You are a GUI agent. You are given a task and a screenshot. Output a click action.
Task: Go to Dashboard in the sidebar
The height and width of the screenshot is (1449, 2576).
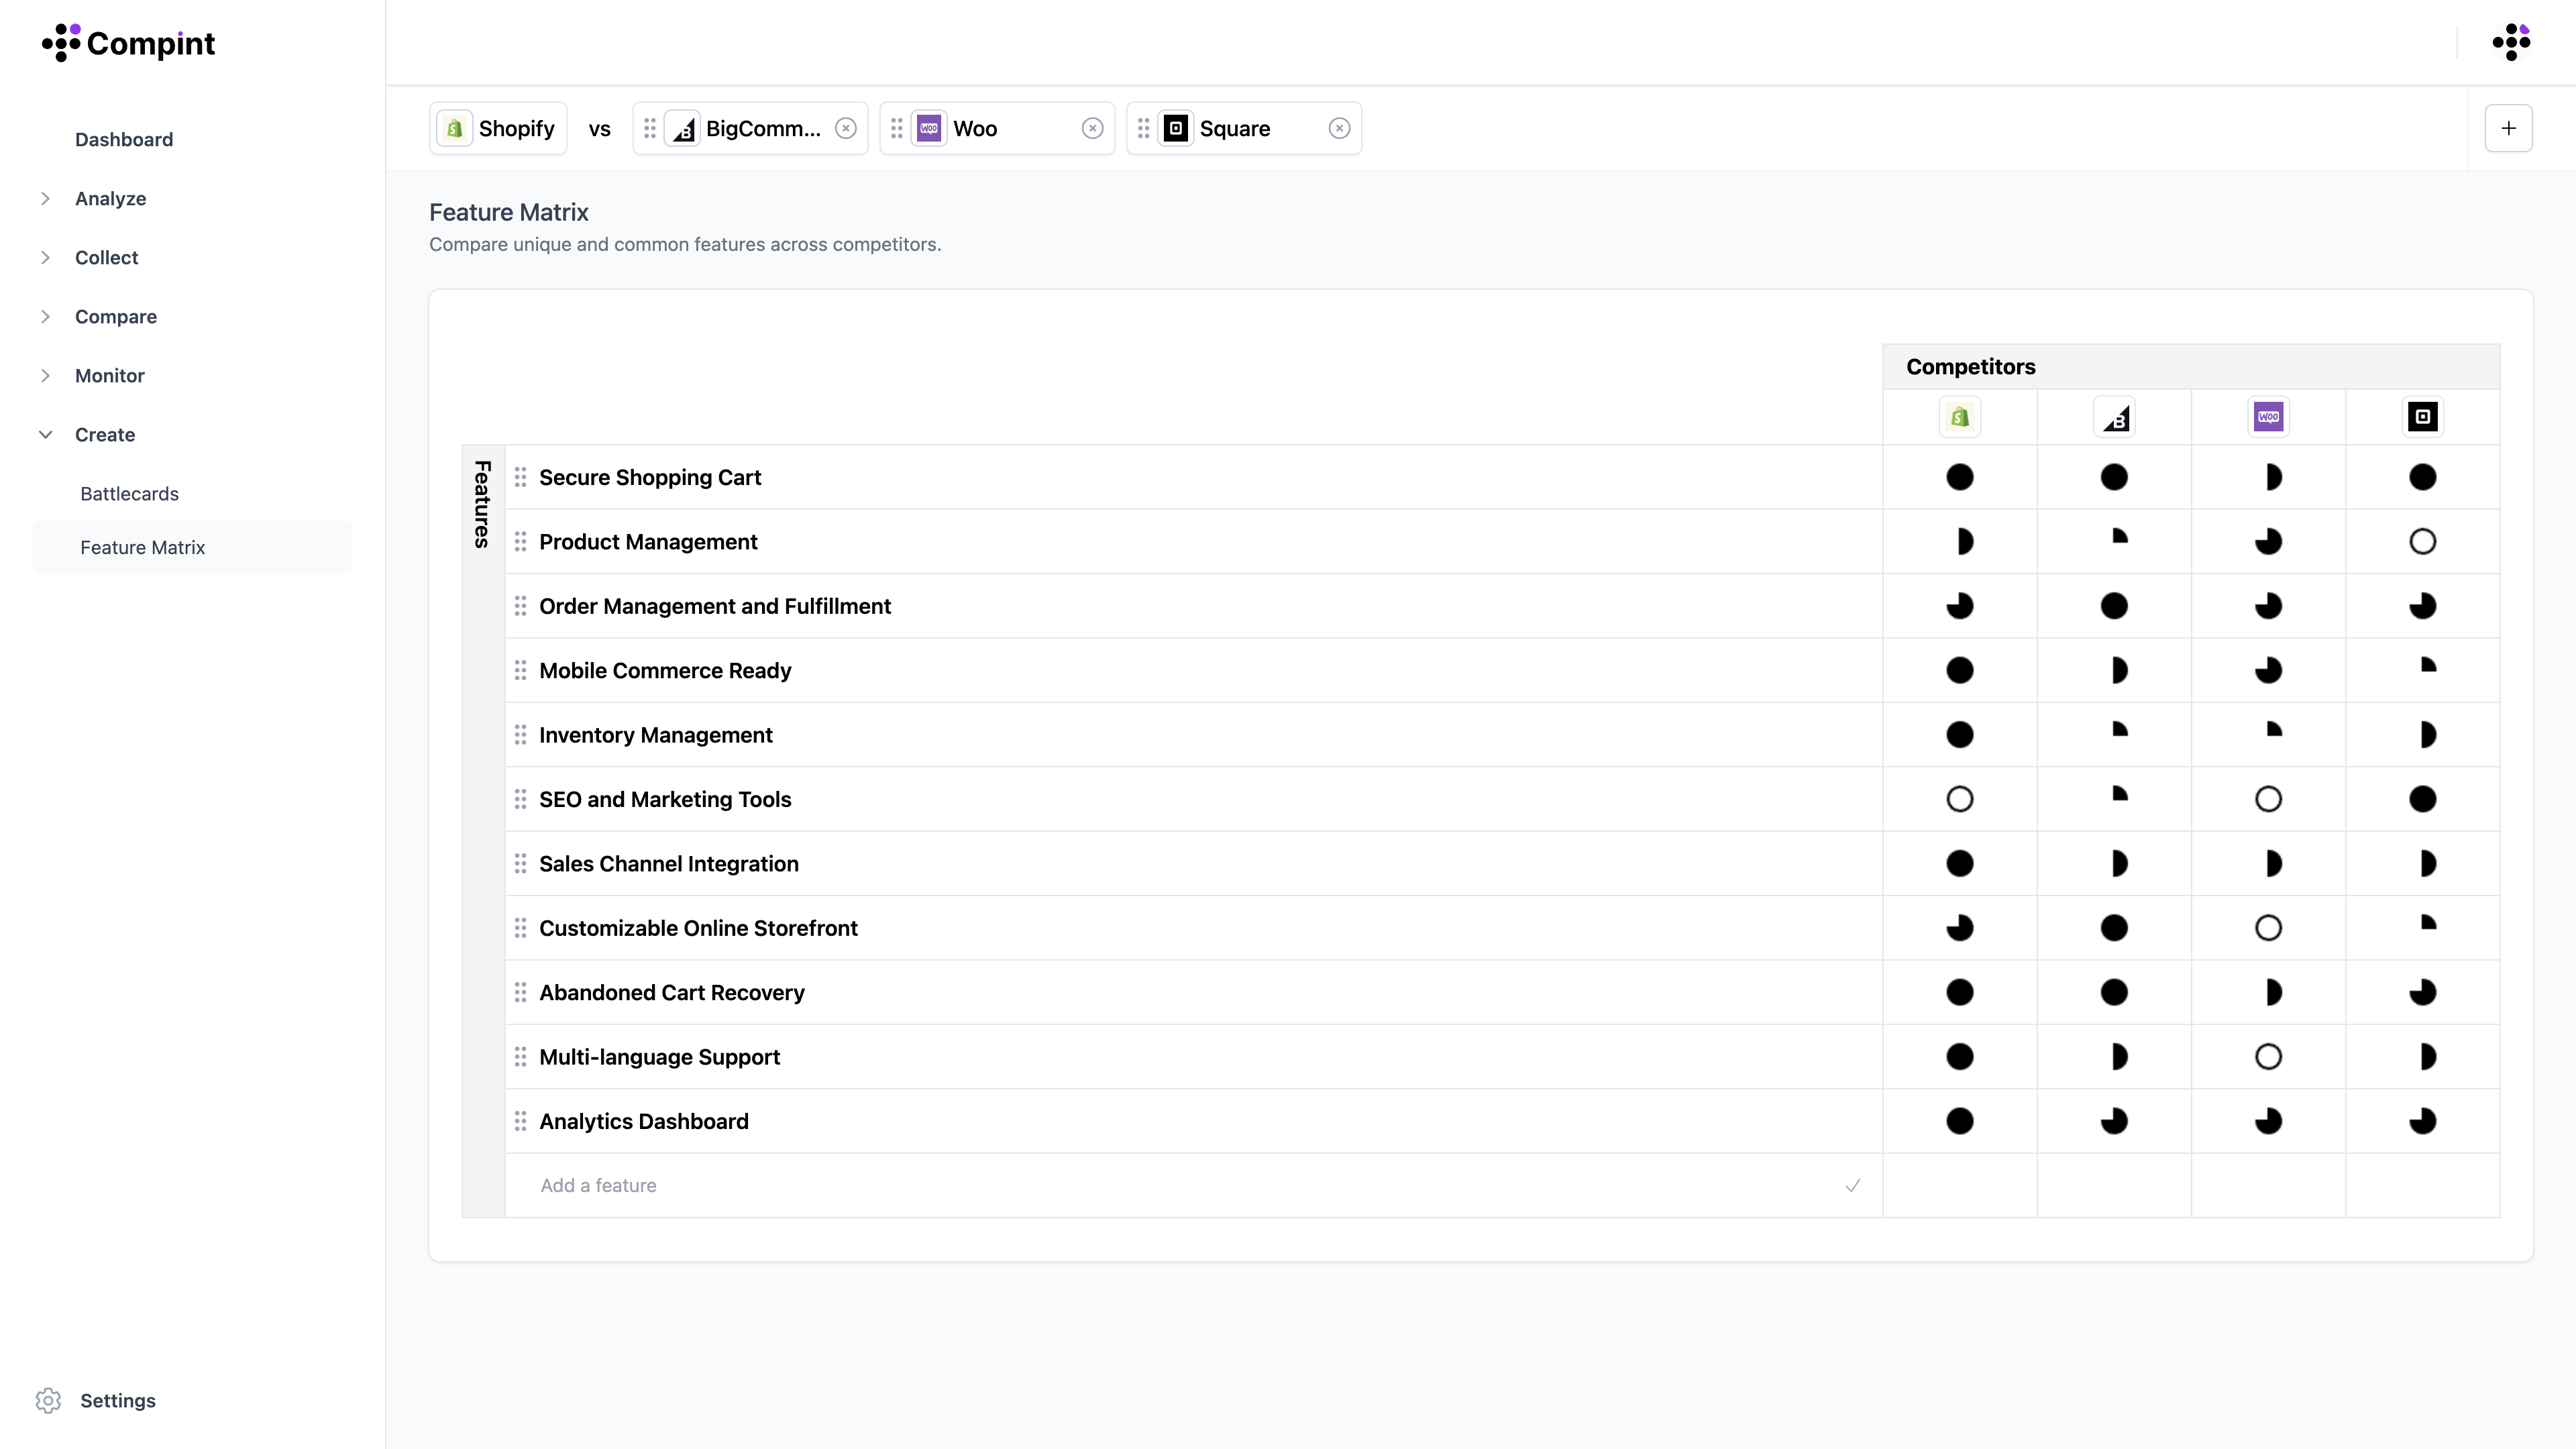click(123, 139)
